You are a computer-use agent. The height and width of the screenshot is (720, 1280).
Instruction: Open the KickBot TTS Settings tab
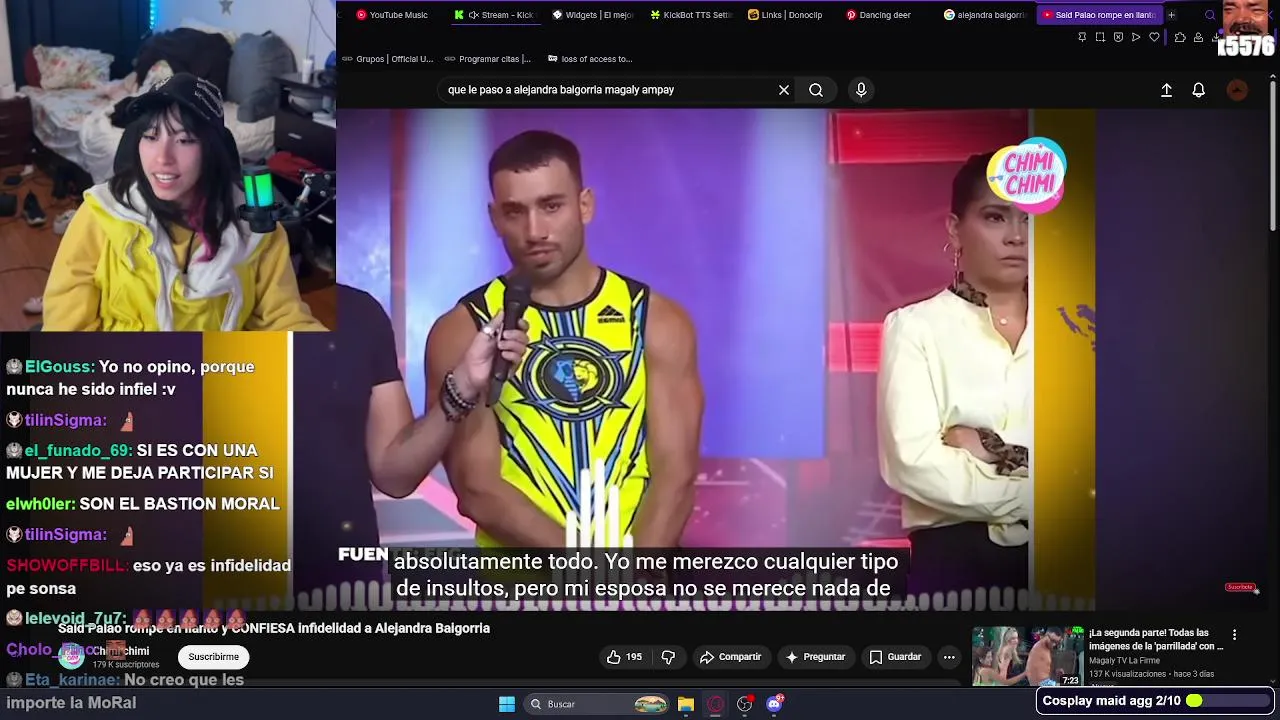click(x=690, y=15)
